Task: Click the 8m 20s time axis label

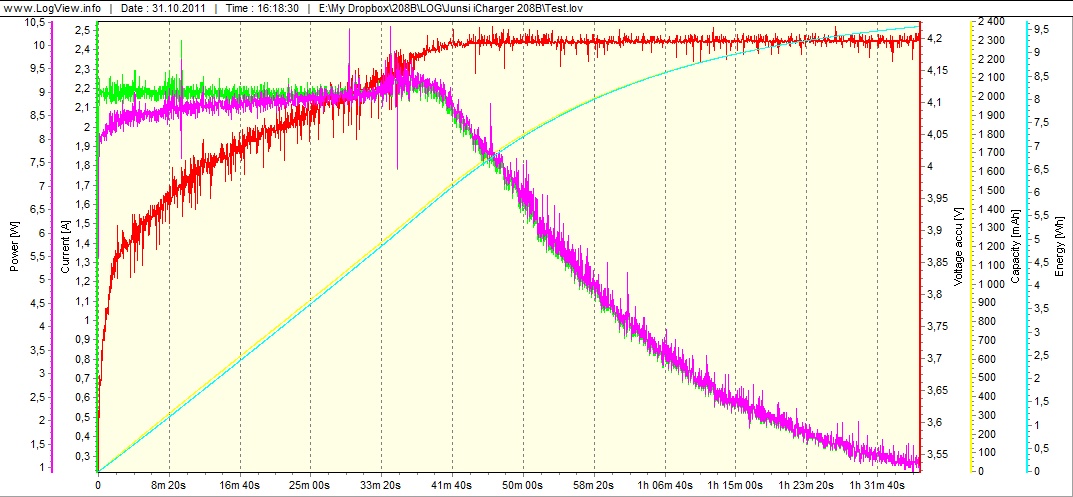Action: click(169, 485)
